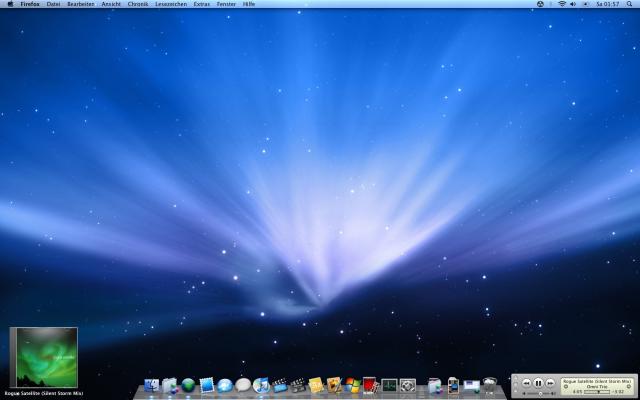Screen dimensions: 640x400
Task: Click the round three-dot icon in menu bar
Action: (540, 4)
